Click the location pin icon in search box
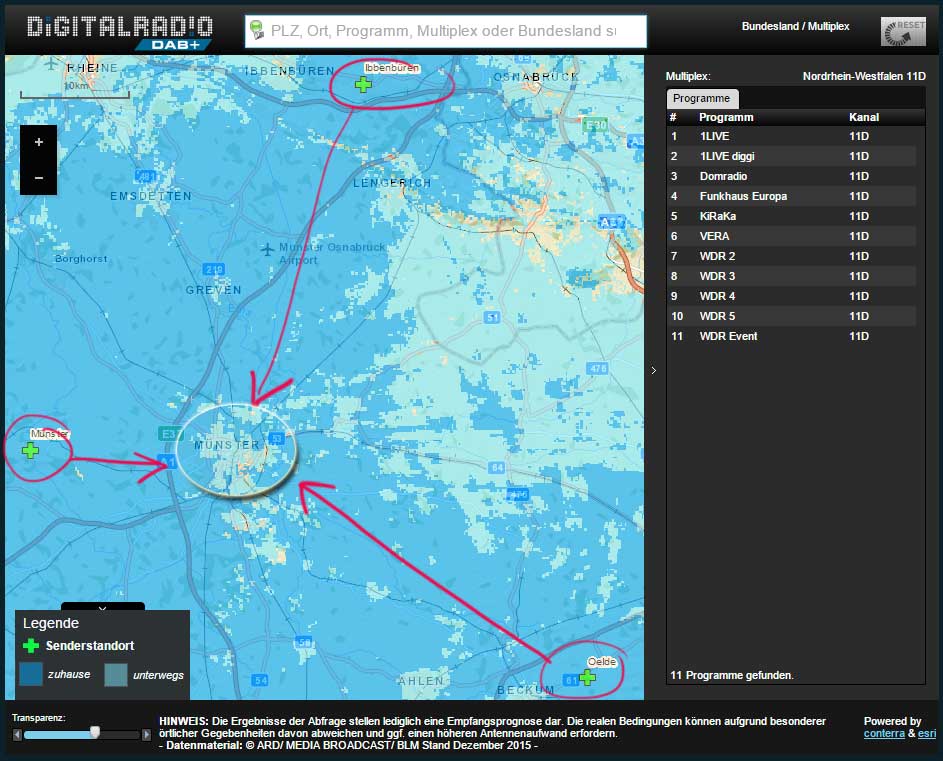Screen dimensions: 943x761 257,31
